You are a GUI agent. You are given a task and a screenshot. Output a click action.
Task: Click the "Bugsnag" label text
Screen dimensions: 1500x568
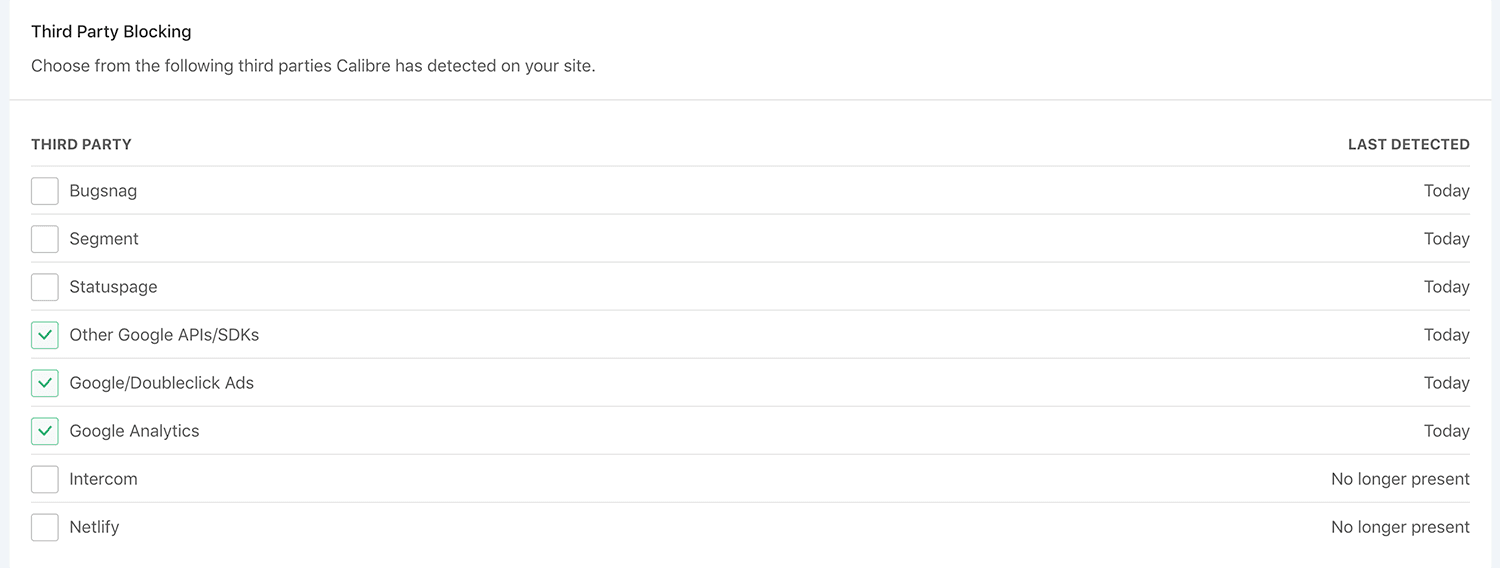pyautogui.click(x=103, y=191)
